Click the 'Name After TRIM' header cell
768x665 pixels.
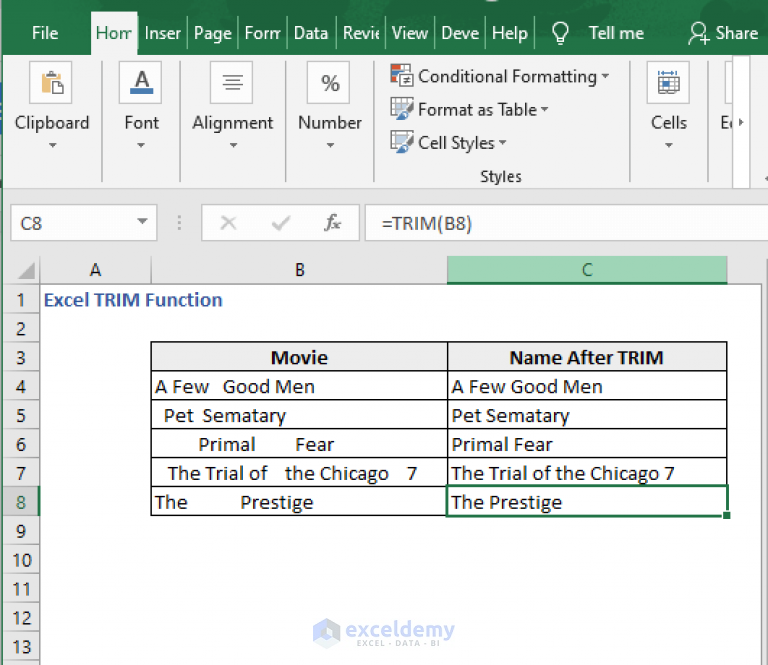(587, 357)
